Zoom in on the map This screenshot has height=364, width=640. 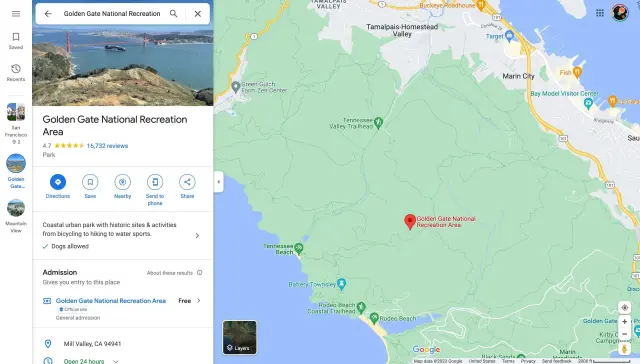624,322
